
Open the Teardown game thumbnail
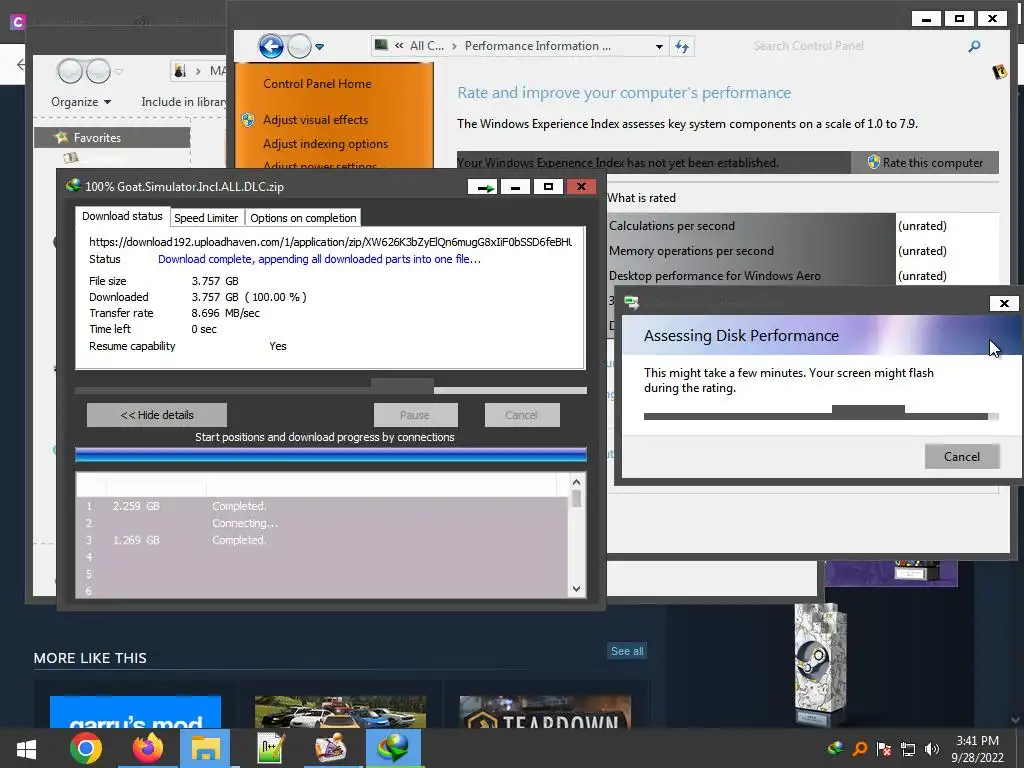545,712
